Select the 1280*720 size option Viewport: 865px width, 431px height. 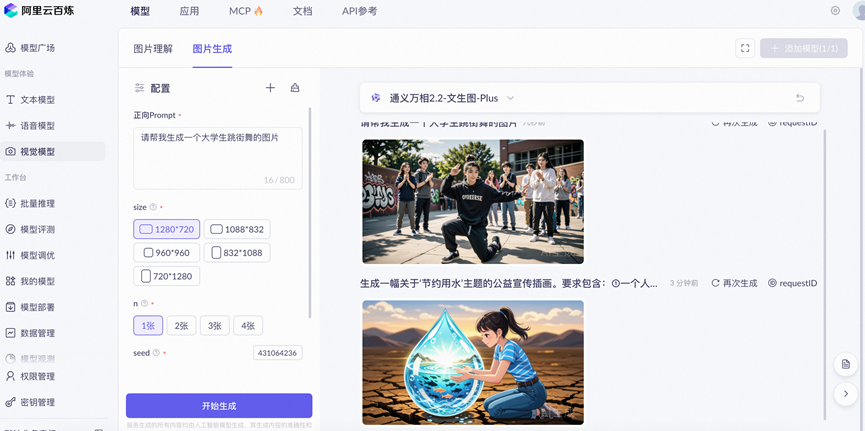167,229
